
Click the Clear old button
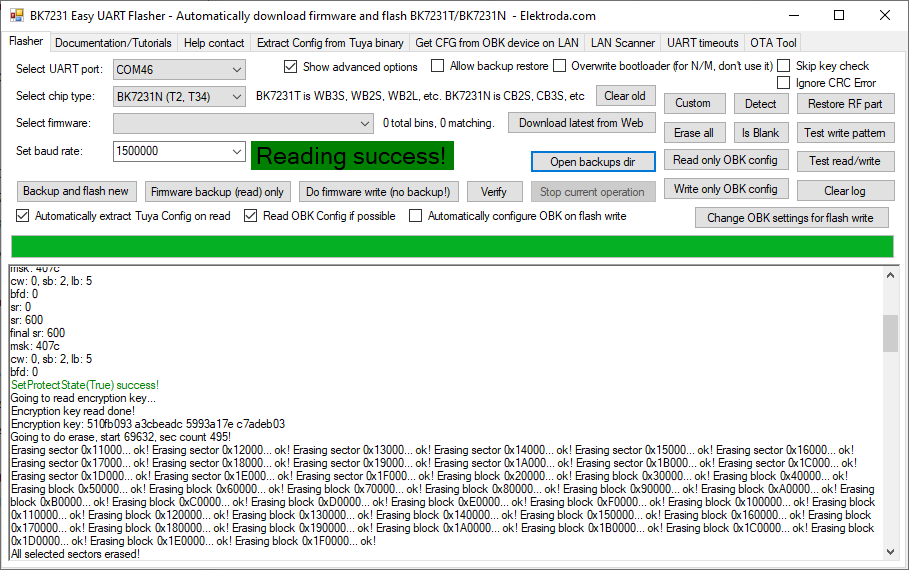[x=625, y=96]
